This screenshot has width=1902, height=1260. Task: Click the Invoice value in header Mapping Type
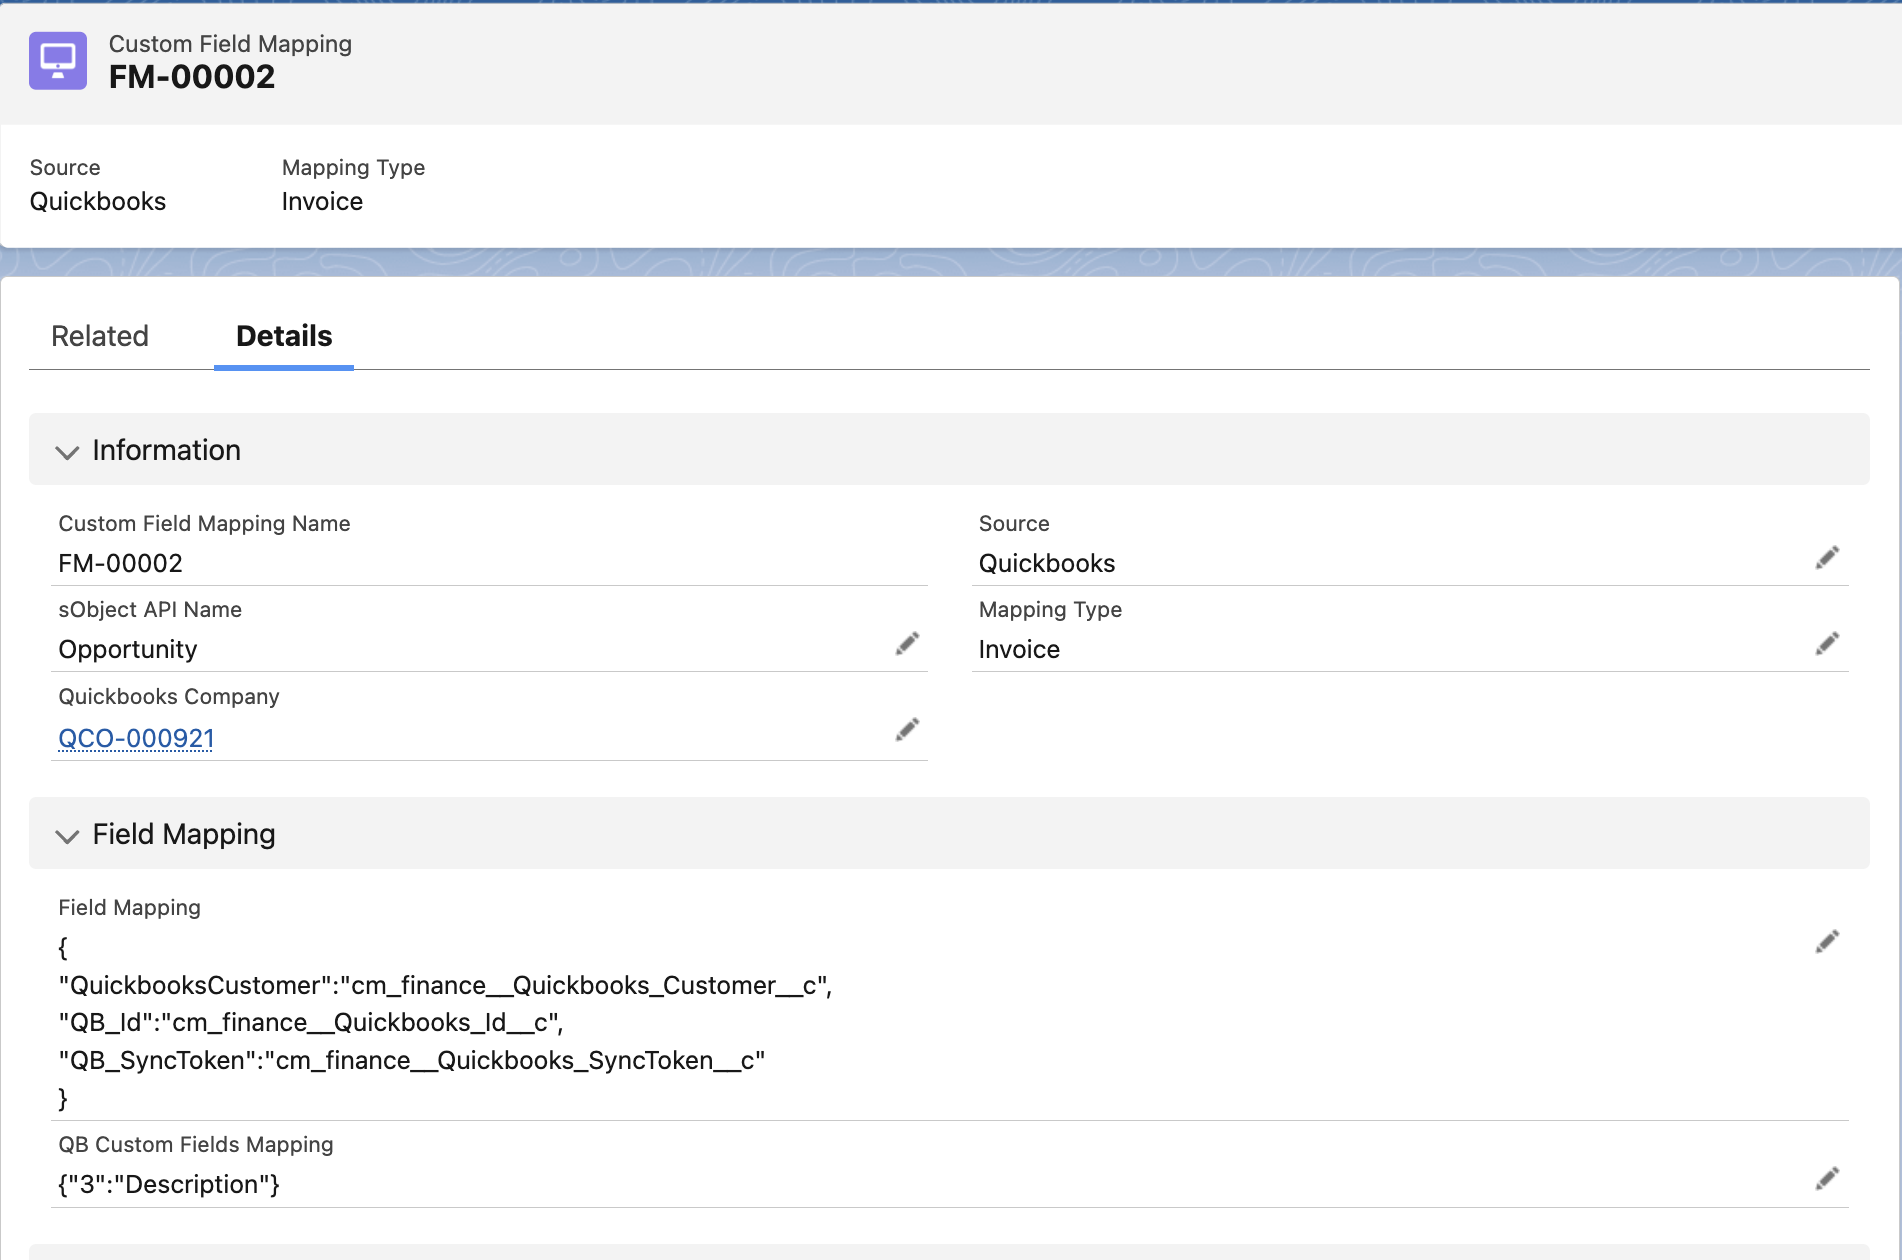pos(322,201)
